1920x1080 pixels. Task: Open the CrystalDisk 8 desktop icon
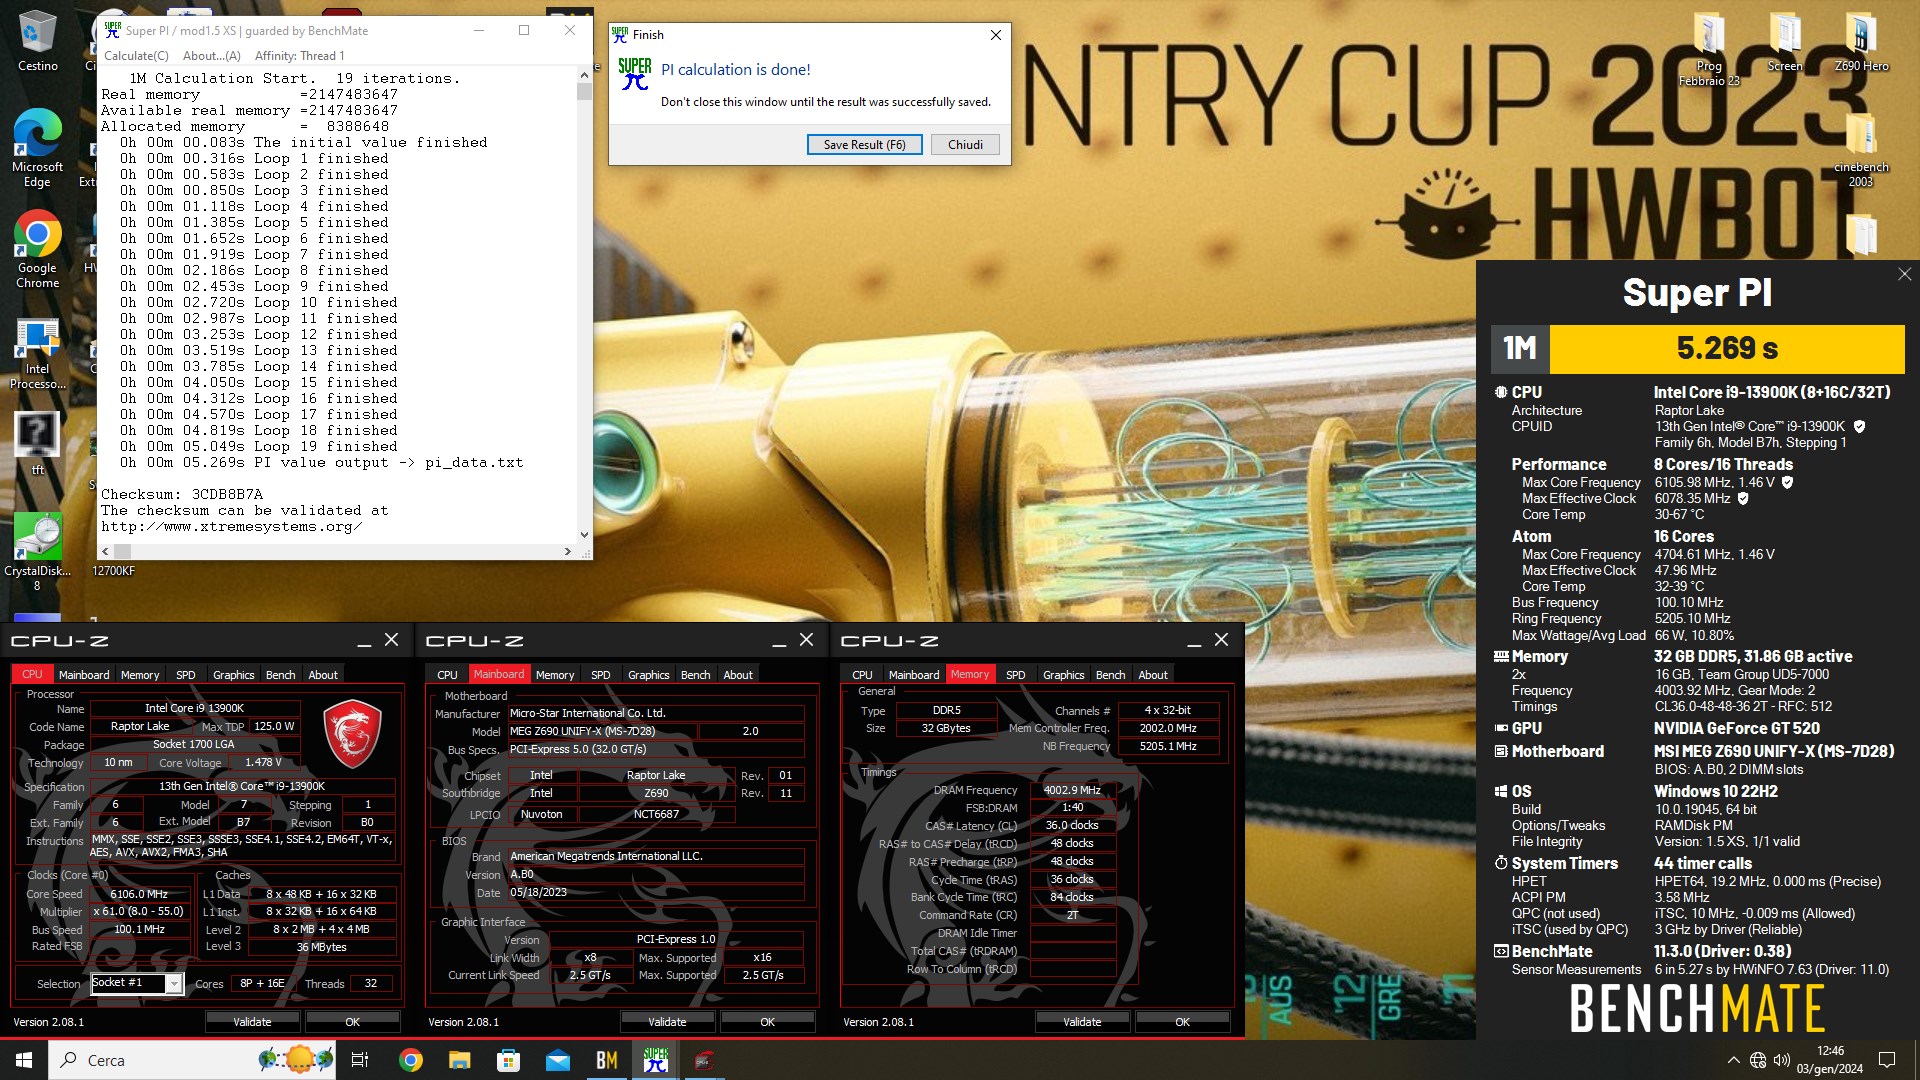(37, 552)
